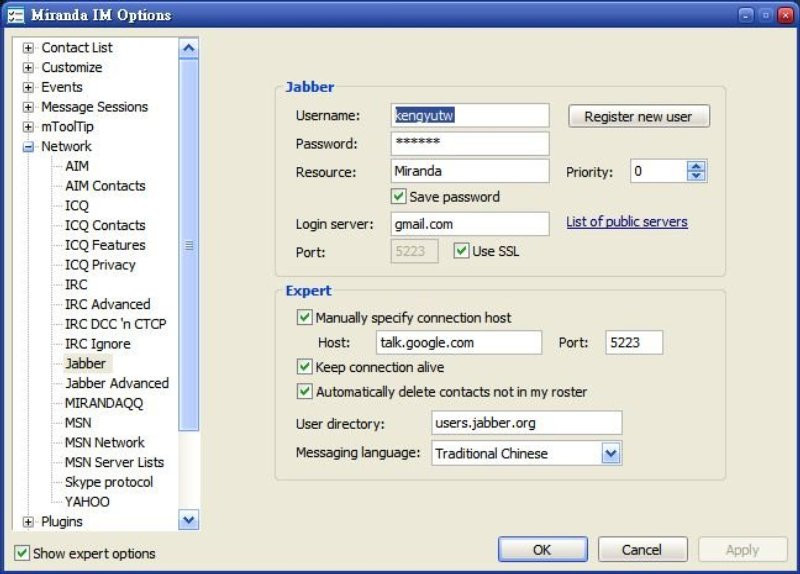Click the tree scrollbar up arrow

[189, 48]
